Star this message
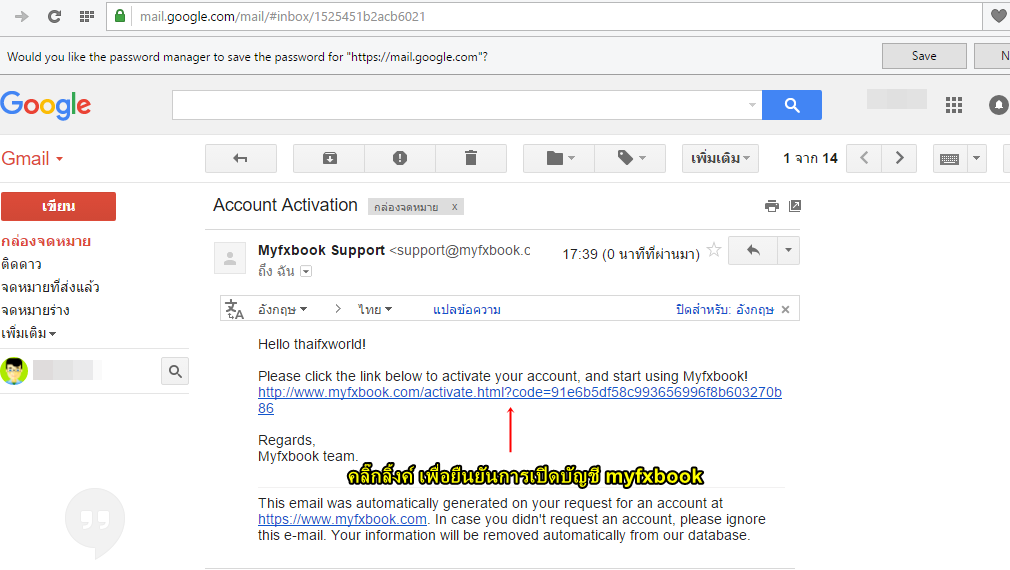The width and height of the screenshot is (1010, 570). [x=714, y=250]
